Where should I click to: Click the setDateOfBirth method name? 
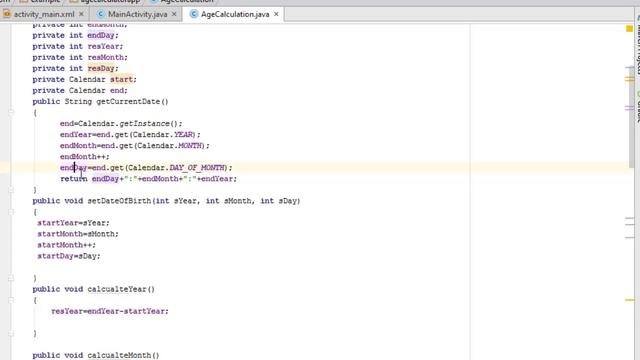(119, 201)
